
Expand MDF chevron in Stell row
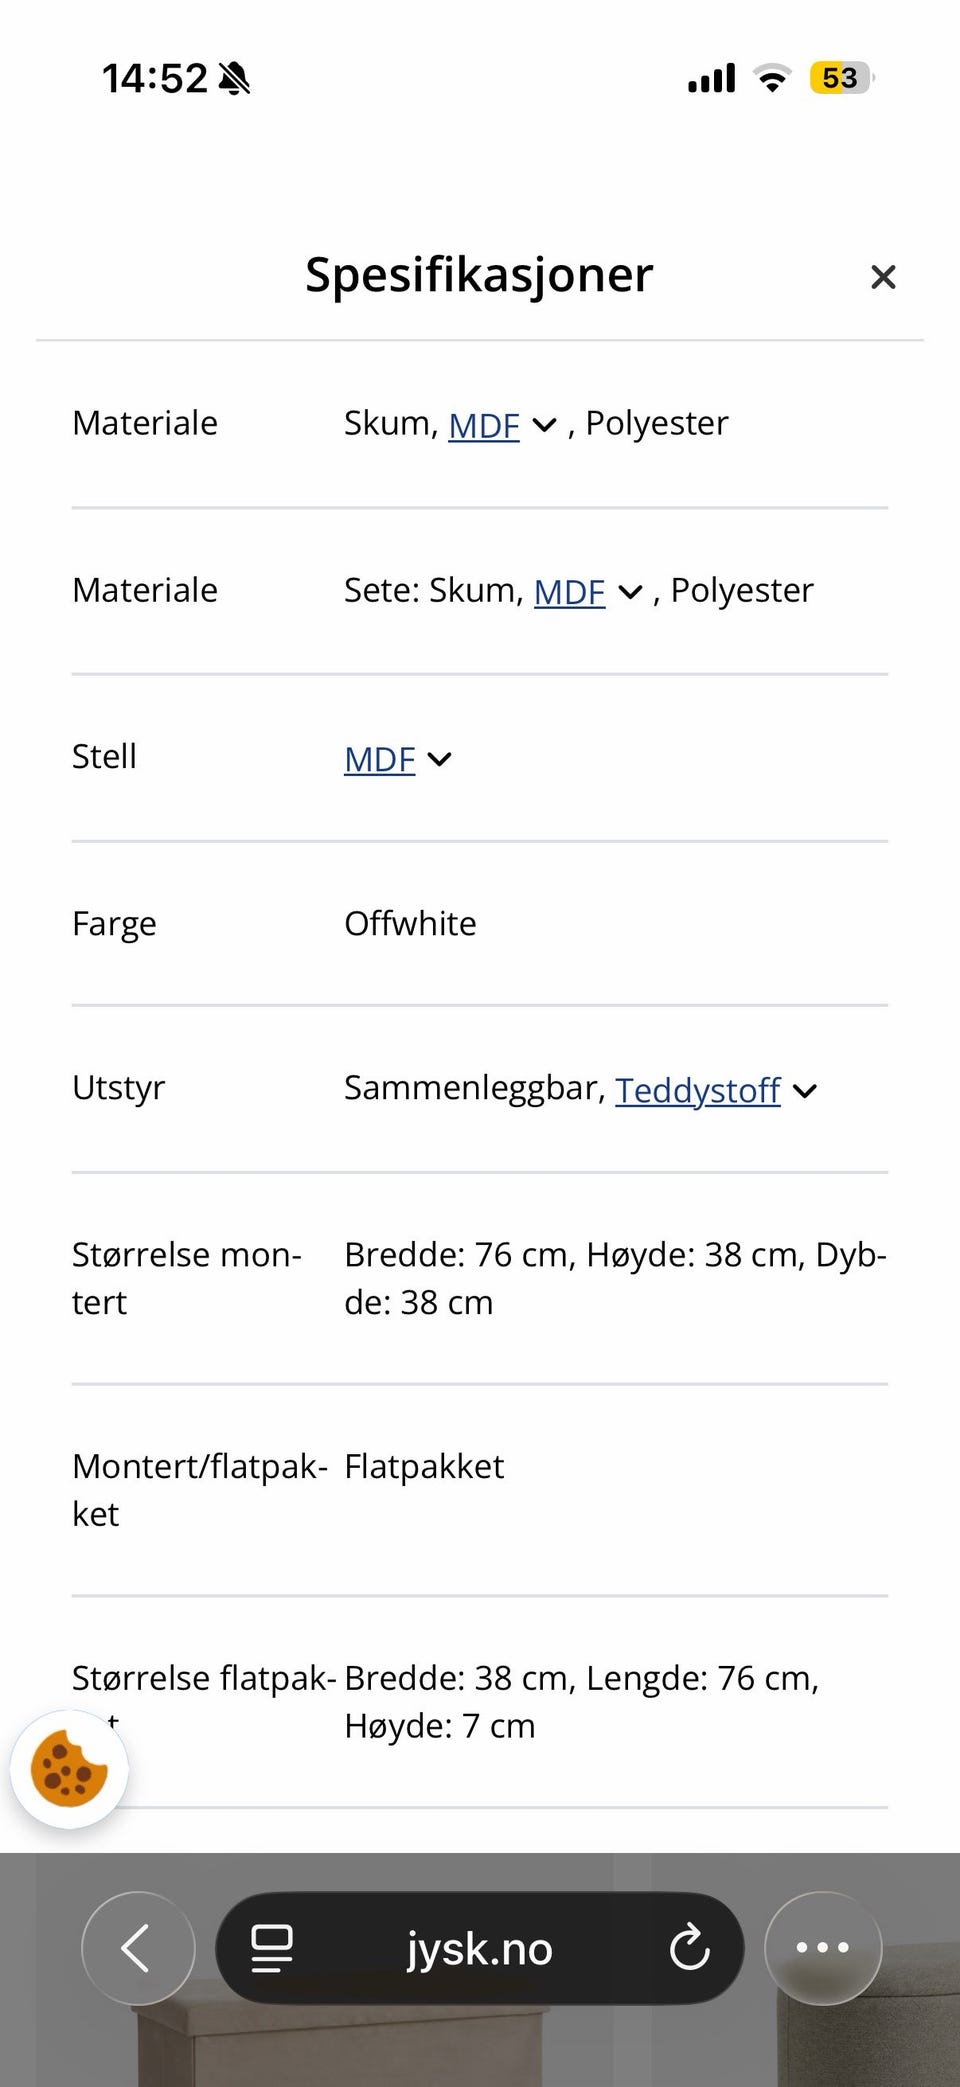pyautogui.click(x=440, y=759)
